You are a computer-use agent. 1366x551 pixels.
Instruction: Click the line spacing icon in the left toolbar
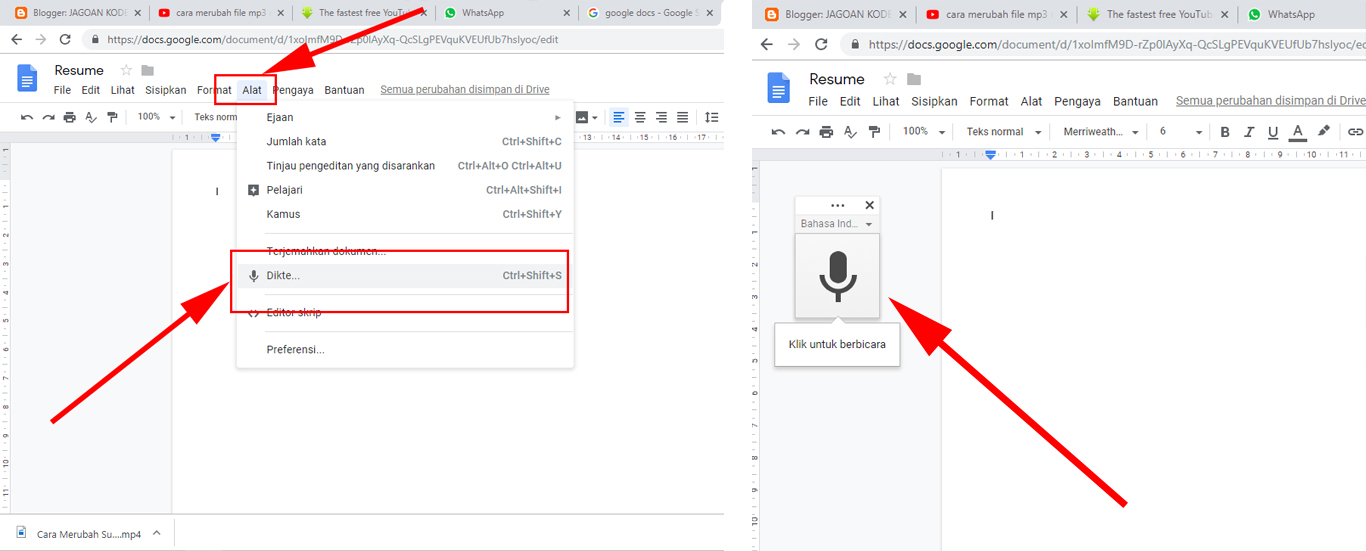coord(712,117)
